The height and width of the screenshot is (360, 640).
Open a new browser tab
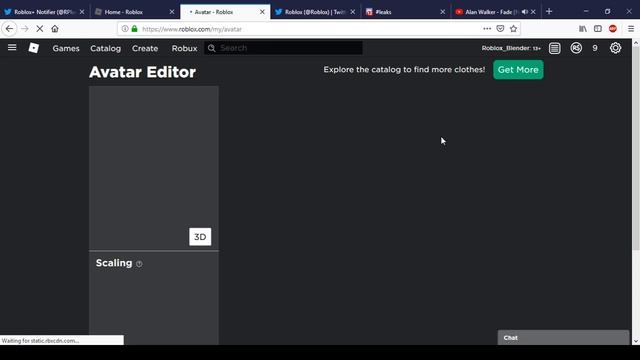click(x=549, y=11)
